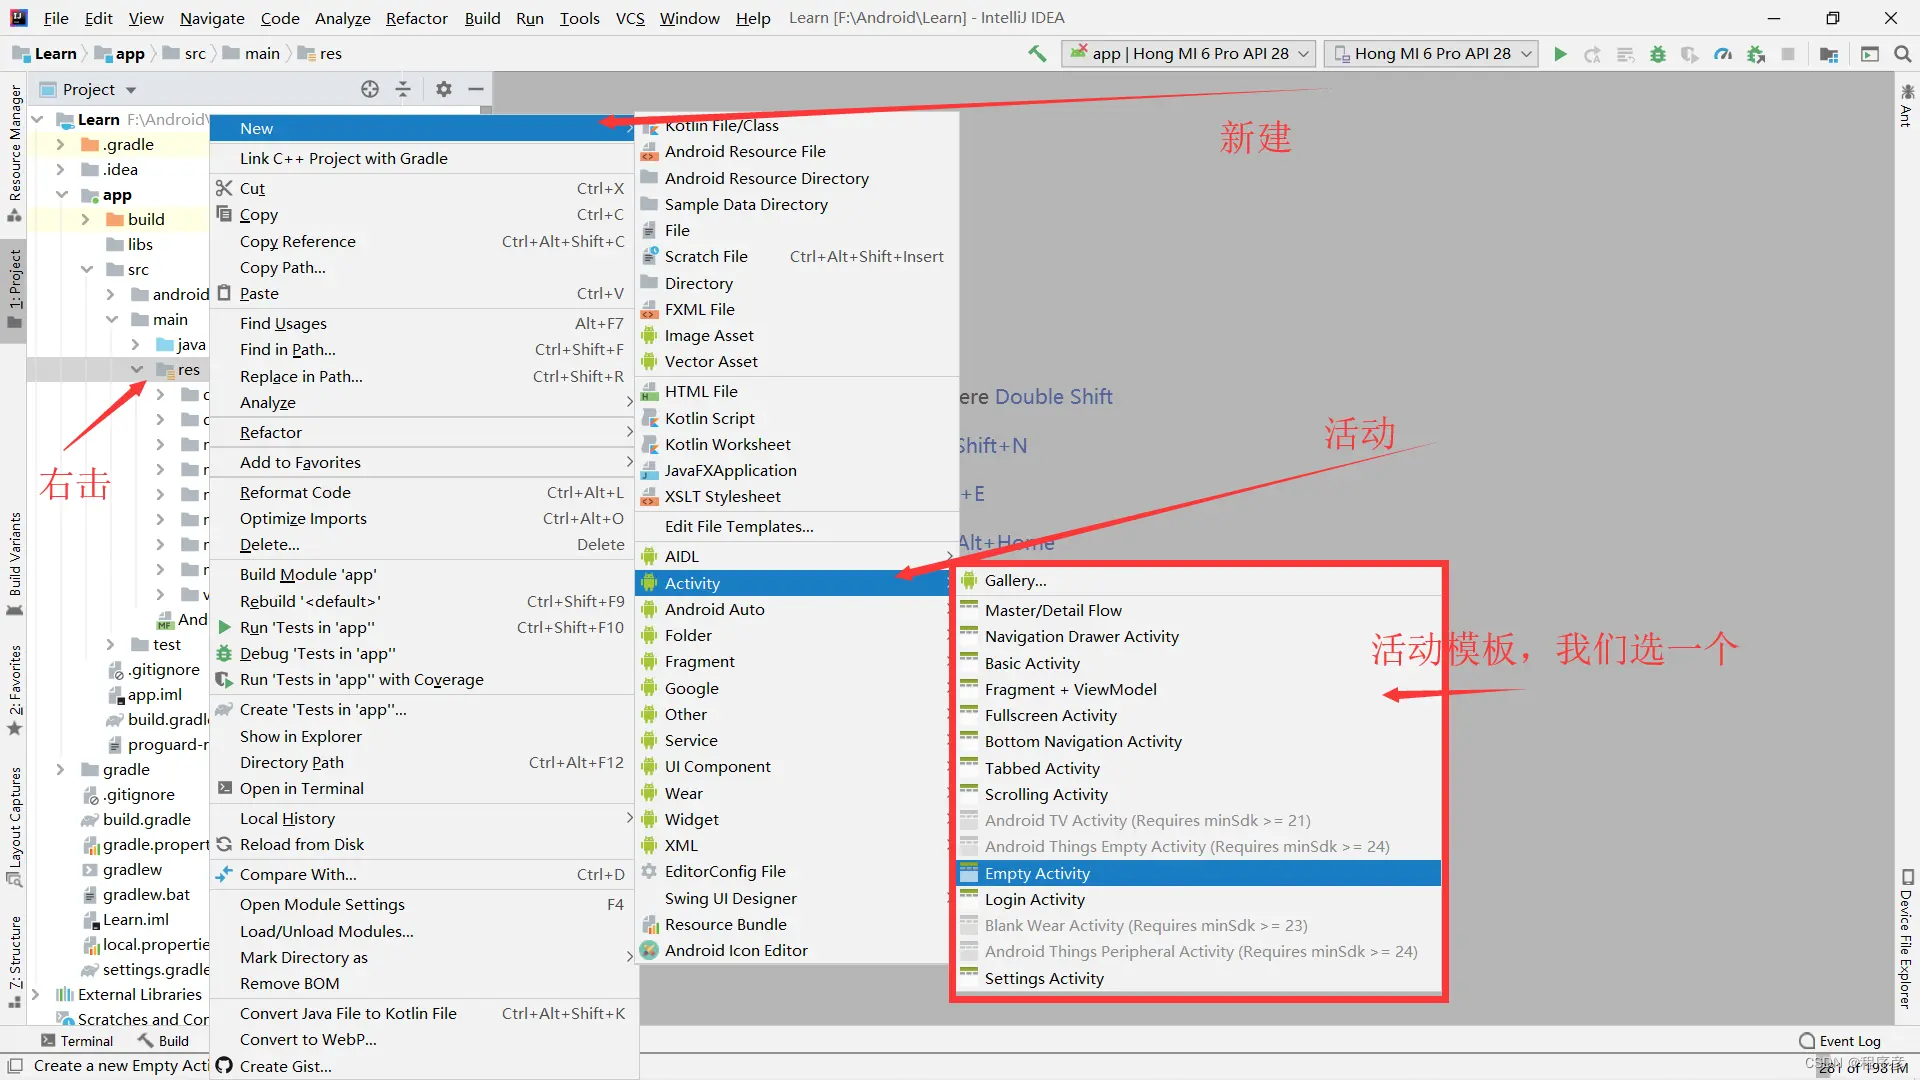Screen dimensions: 1920x1080
Task: Collapse the res folder node
Action: click(137, 370)
